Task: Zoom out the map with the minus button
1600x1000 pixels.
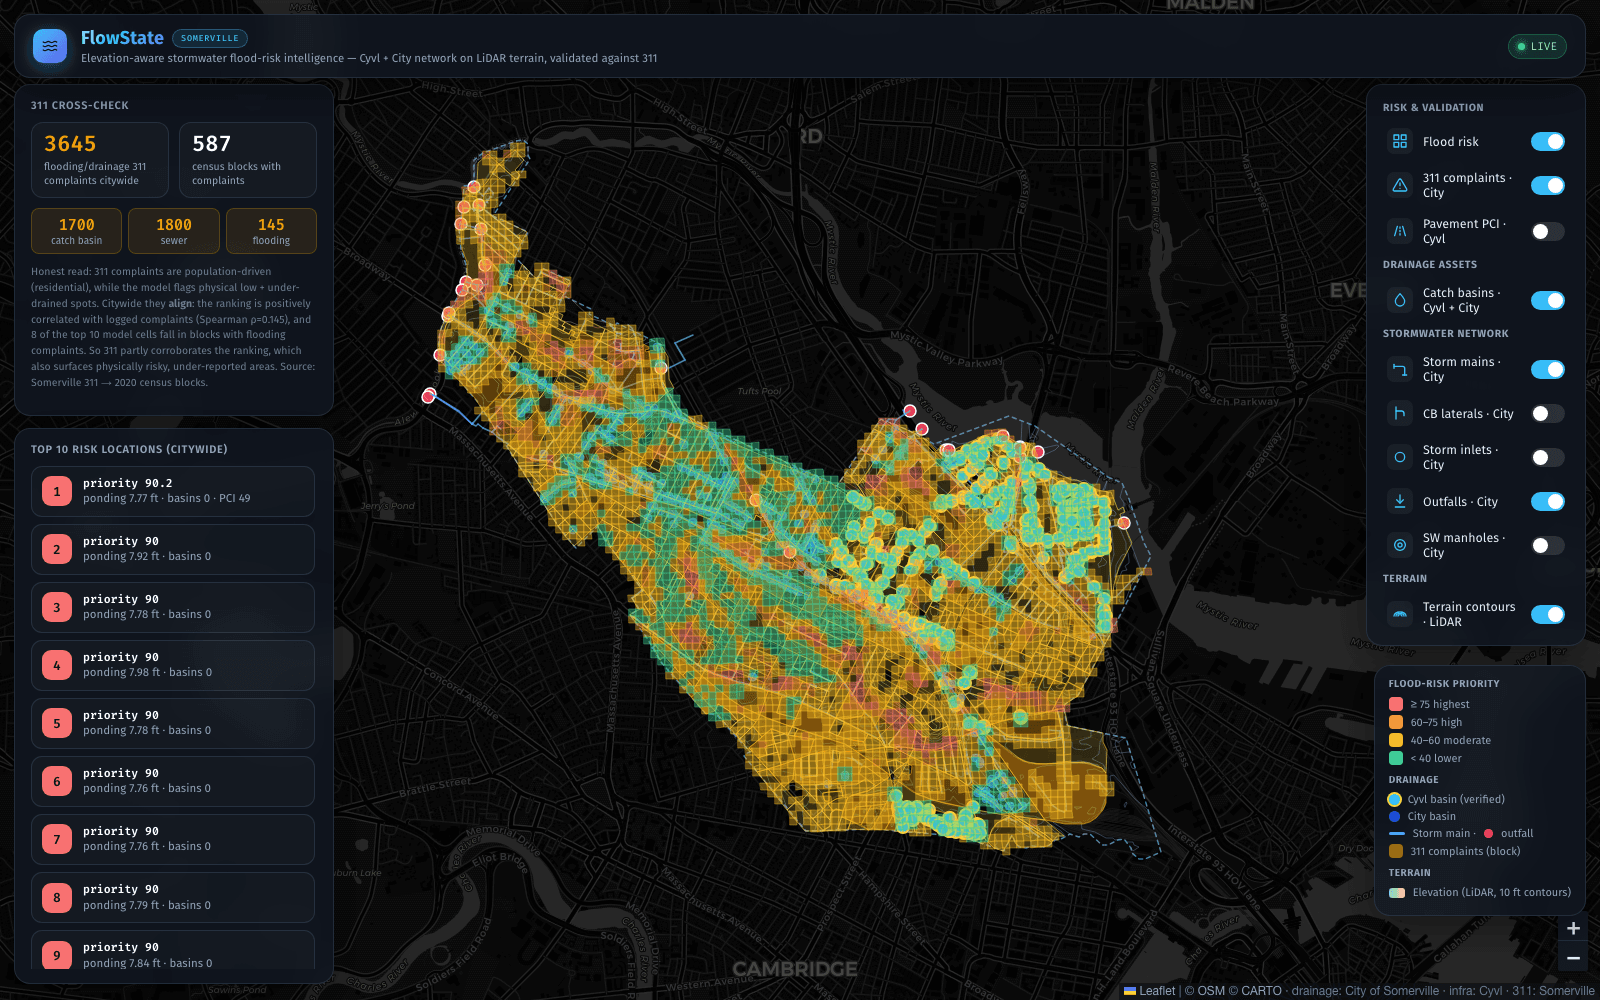Action: [x=1573, y=957]
